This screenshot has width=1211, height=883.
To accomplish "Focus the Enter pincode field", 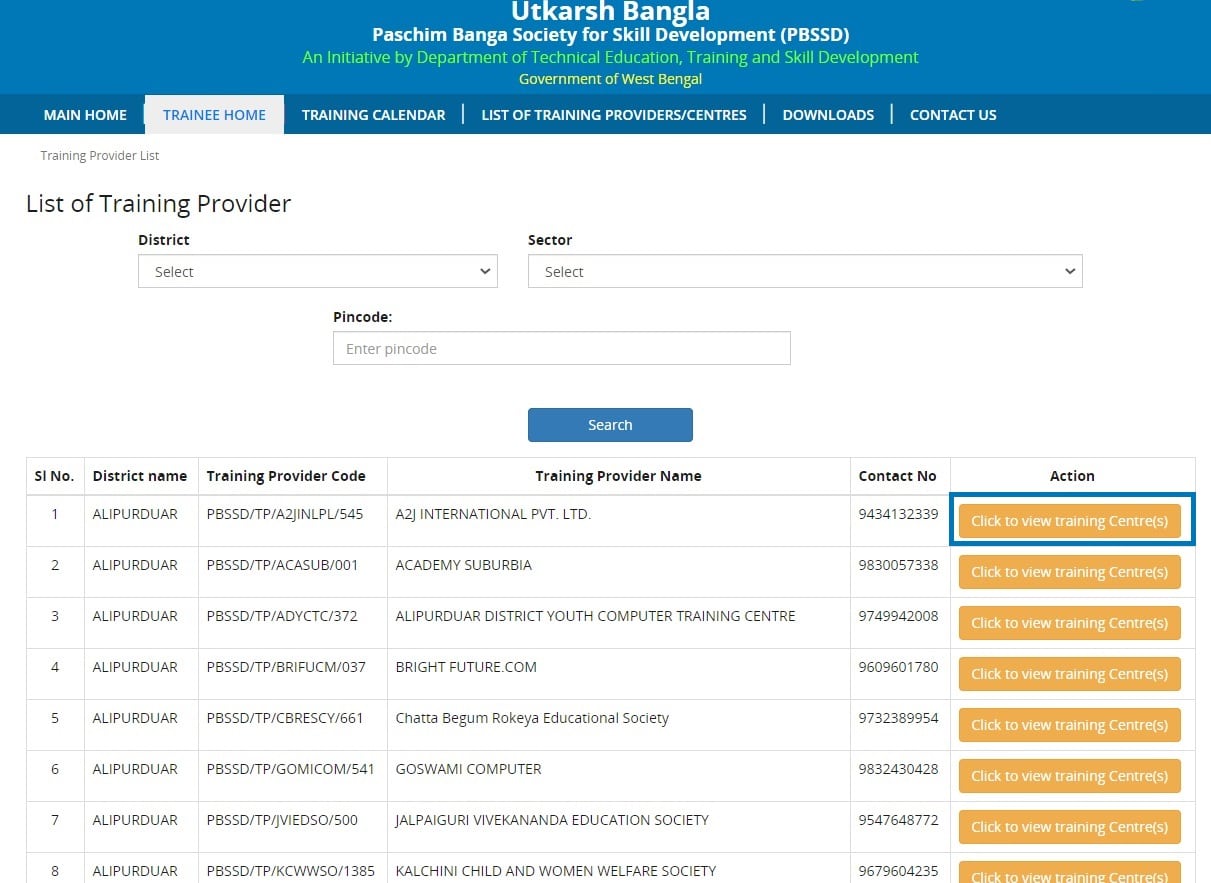I will click(x=561, y=348).
